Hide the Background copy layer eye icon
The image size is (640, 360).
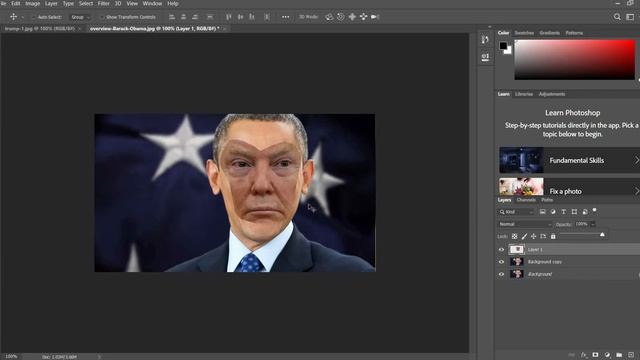[x=501, y=262]
